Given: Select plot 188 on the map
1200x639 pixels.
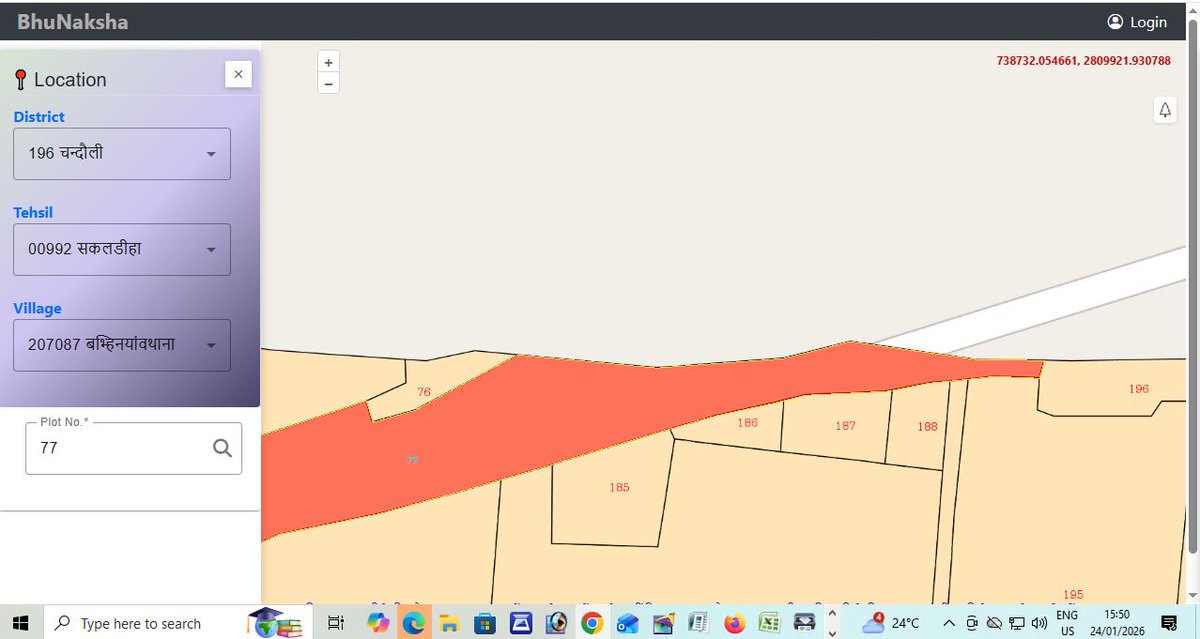Looking at the screenshot, I should pos(927,427).
